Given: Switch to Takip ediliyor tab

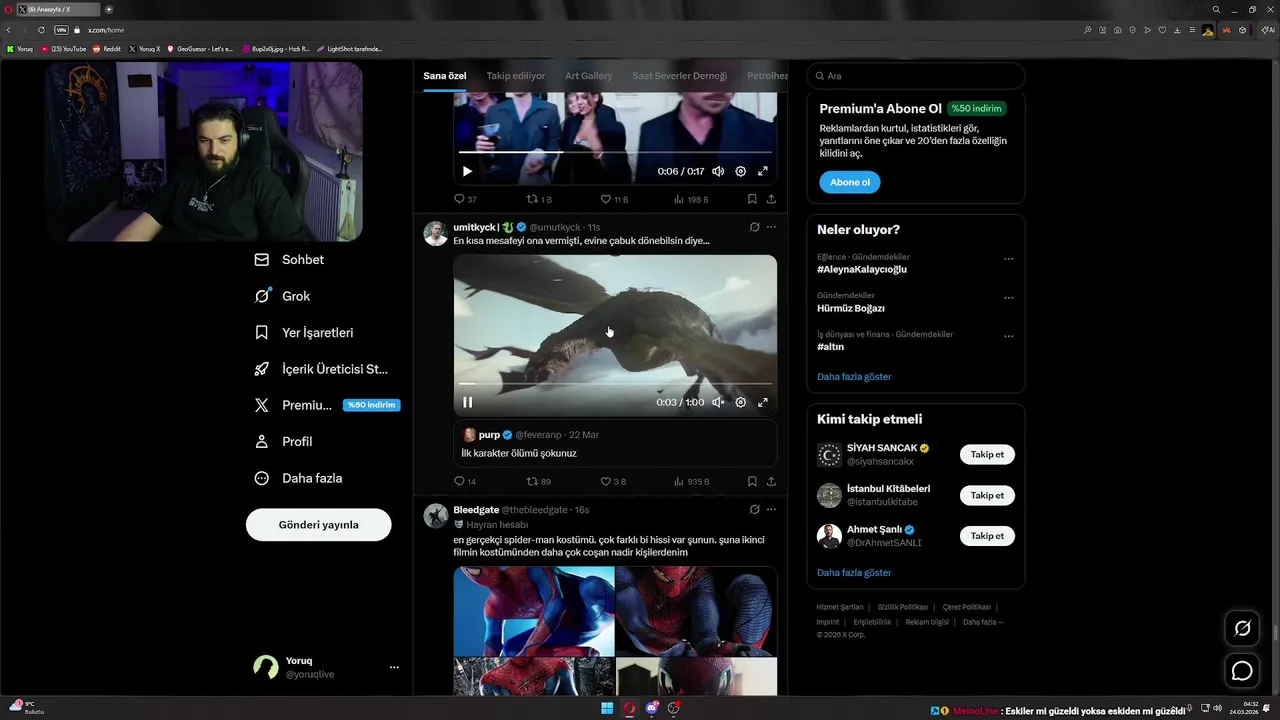Looking at the screenshot, I should (x=516, y=76).
